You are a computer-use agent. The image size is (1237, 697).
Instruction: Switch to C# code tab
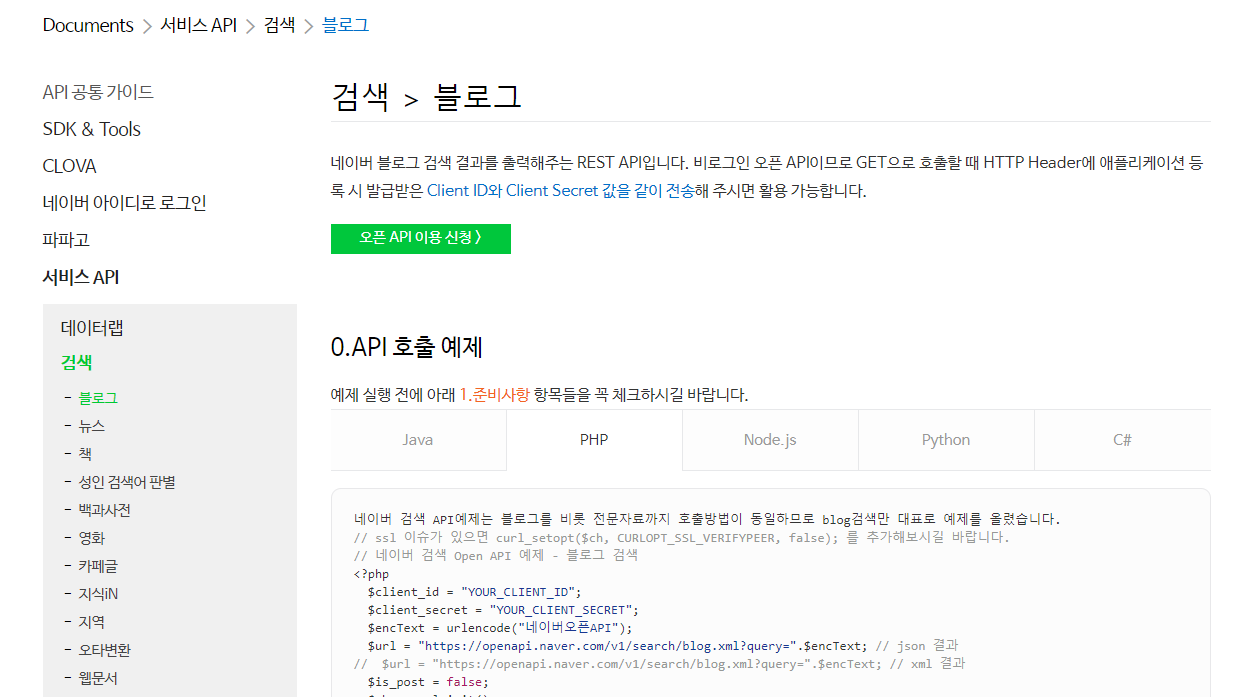(1122, 440)
